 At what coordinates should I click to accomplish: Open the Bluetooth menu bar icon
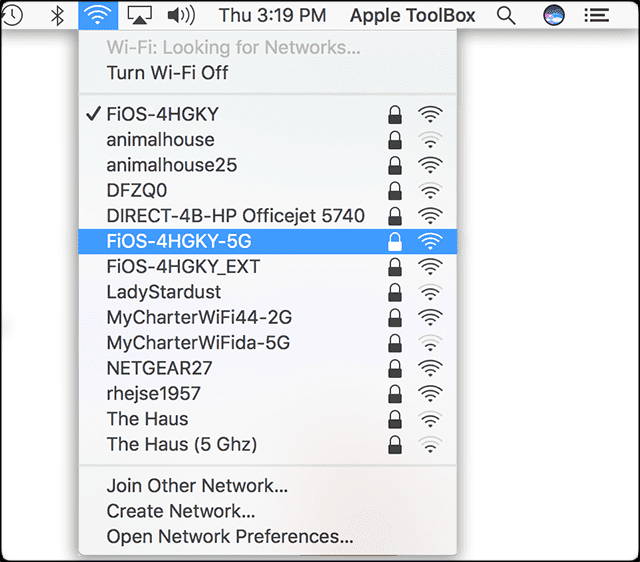pos(57,16)
